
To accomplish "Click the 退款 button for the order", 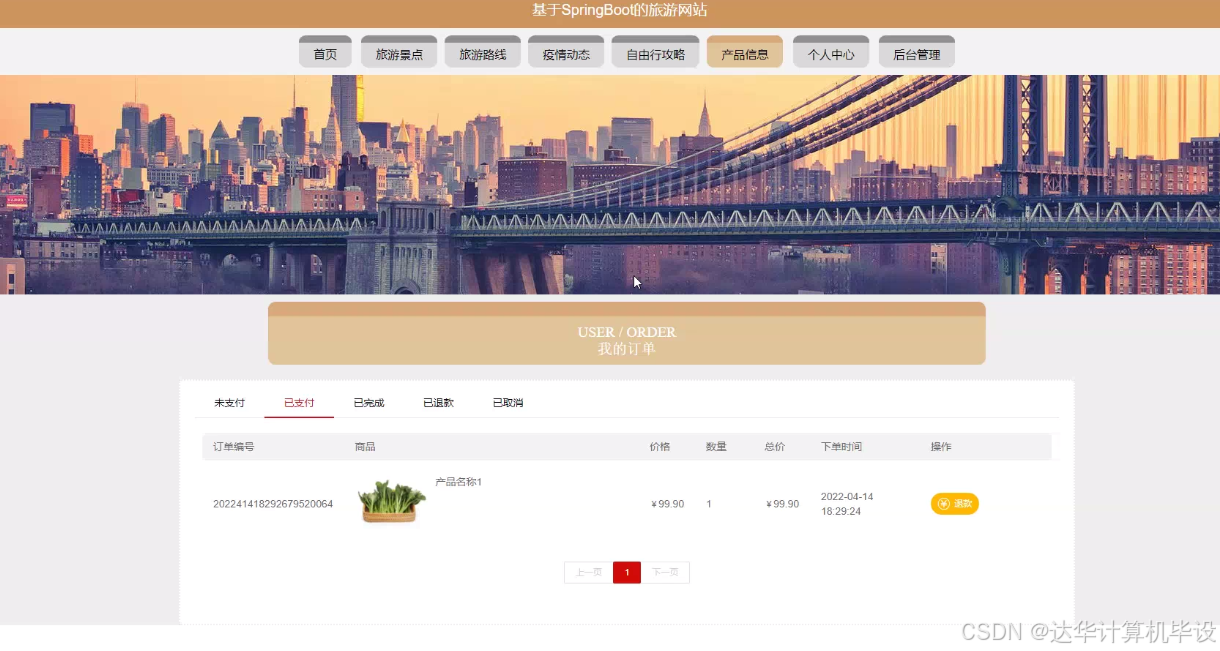I will pyautogui.click(x=954, y=504).
